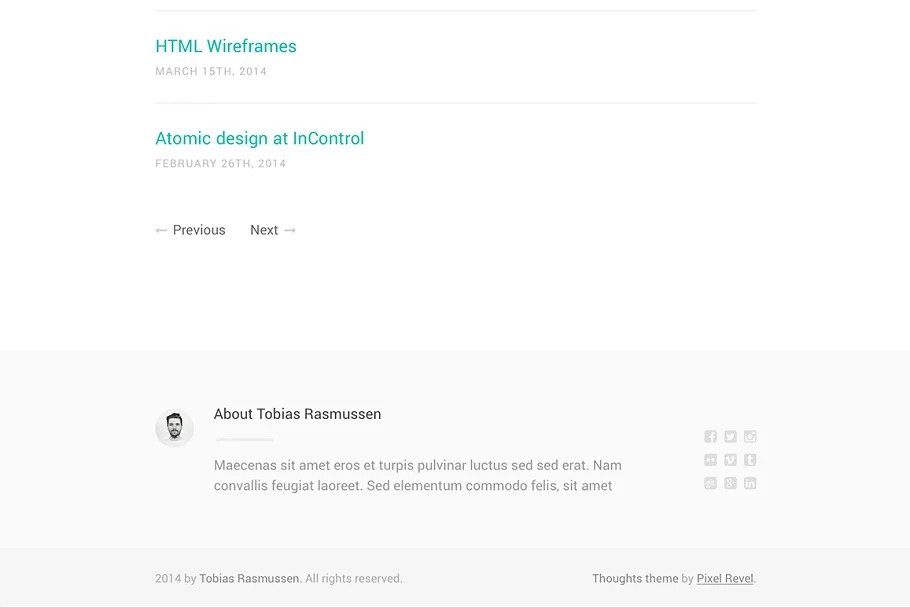Click the About Tobias Rasmussen heading
Image resolution: width=910 pixels, height=607 pixels.
[297, 414]
